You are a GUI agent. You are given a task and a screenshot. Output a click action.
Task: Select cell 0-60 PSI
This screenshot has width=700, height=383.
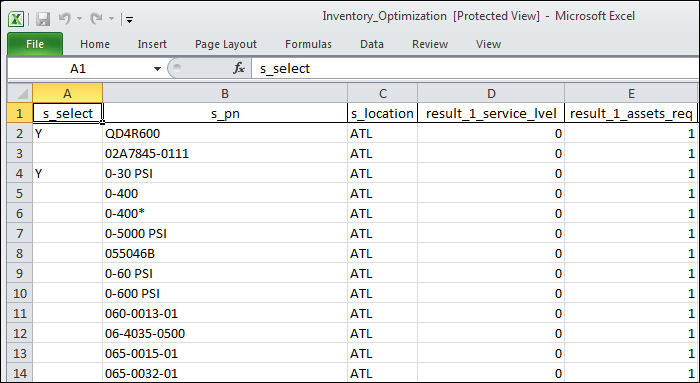pyautogui.click(x=225, y=273)
